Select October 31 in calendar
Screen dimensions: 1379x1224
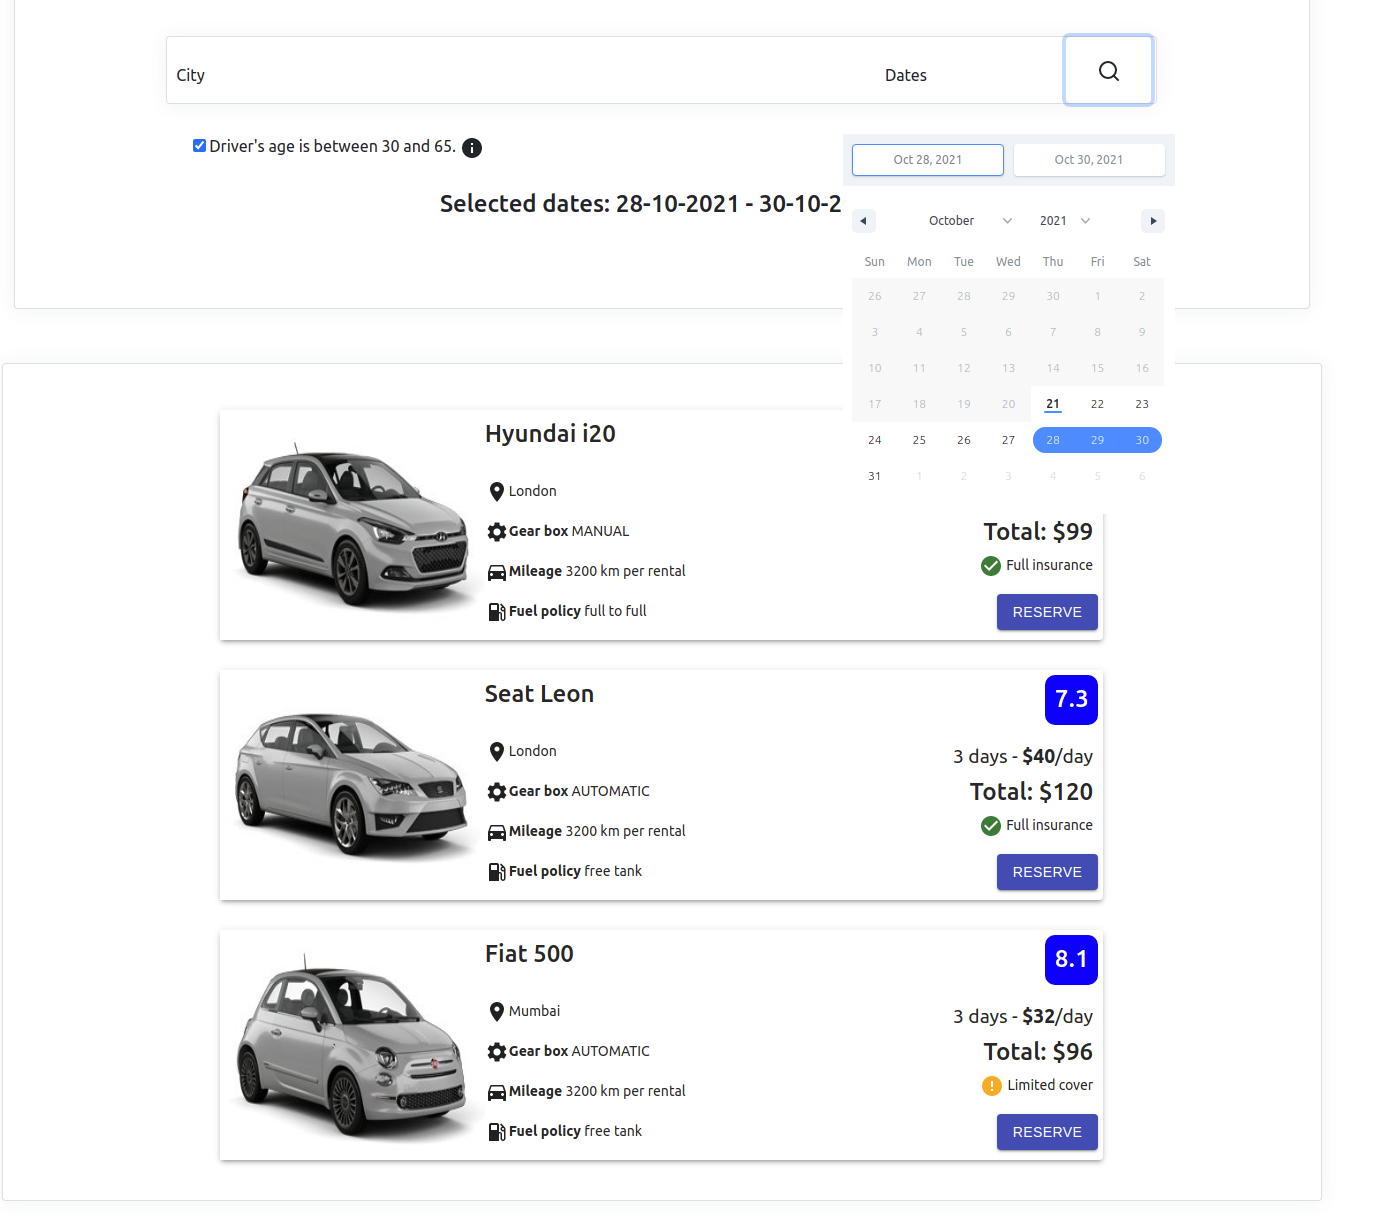(875, 476)
